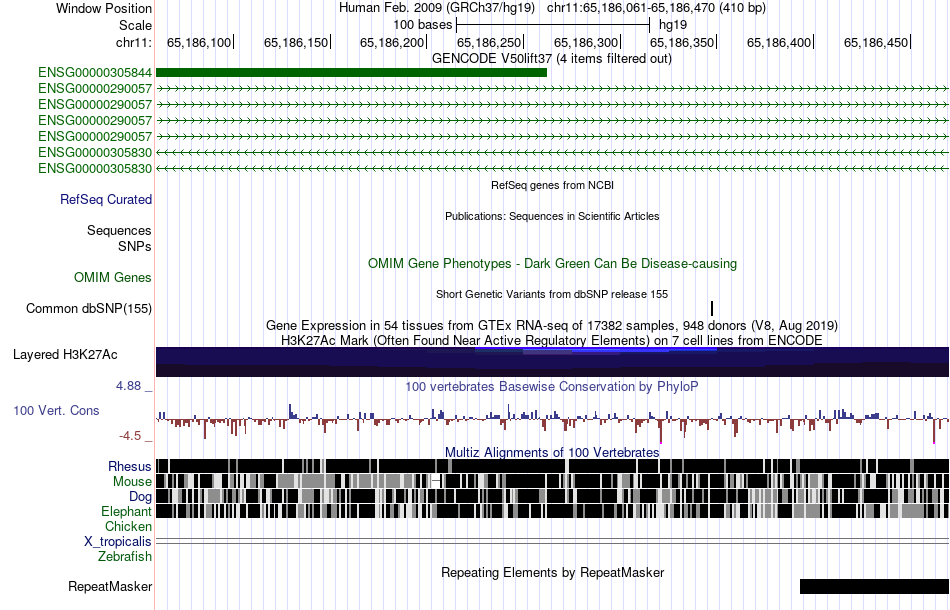The image size is (950, 610).
Task: Open the H3K27Ac Mark ENCODE track title
Action: point(552,340)
